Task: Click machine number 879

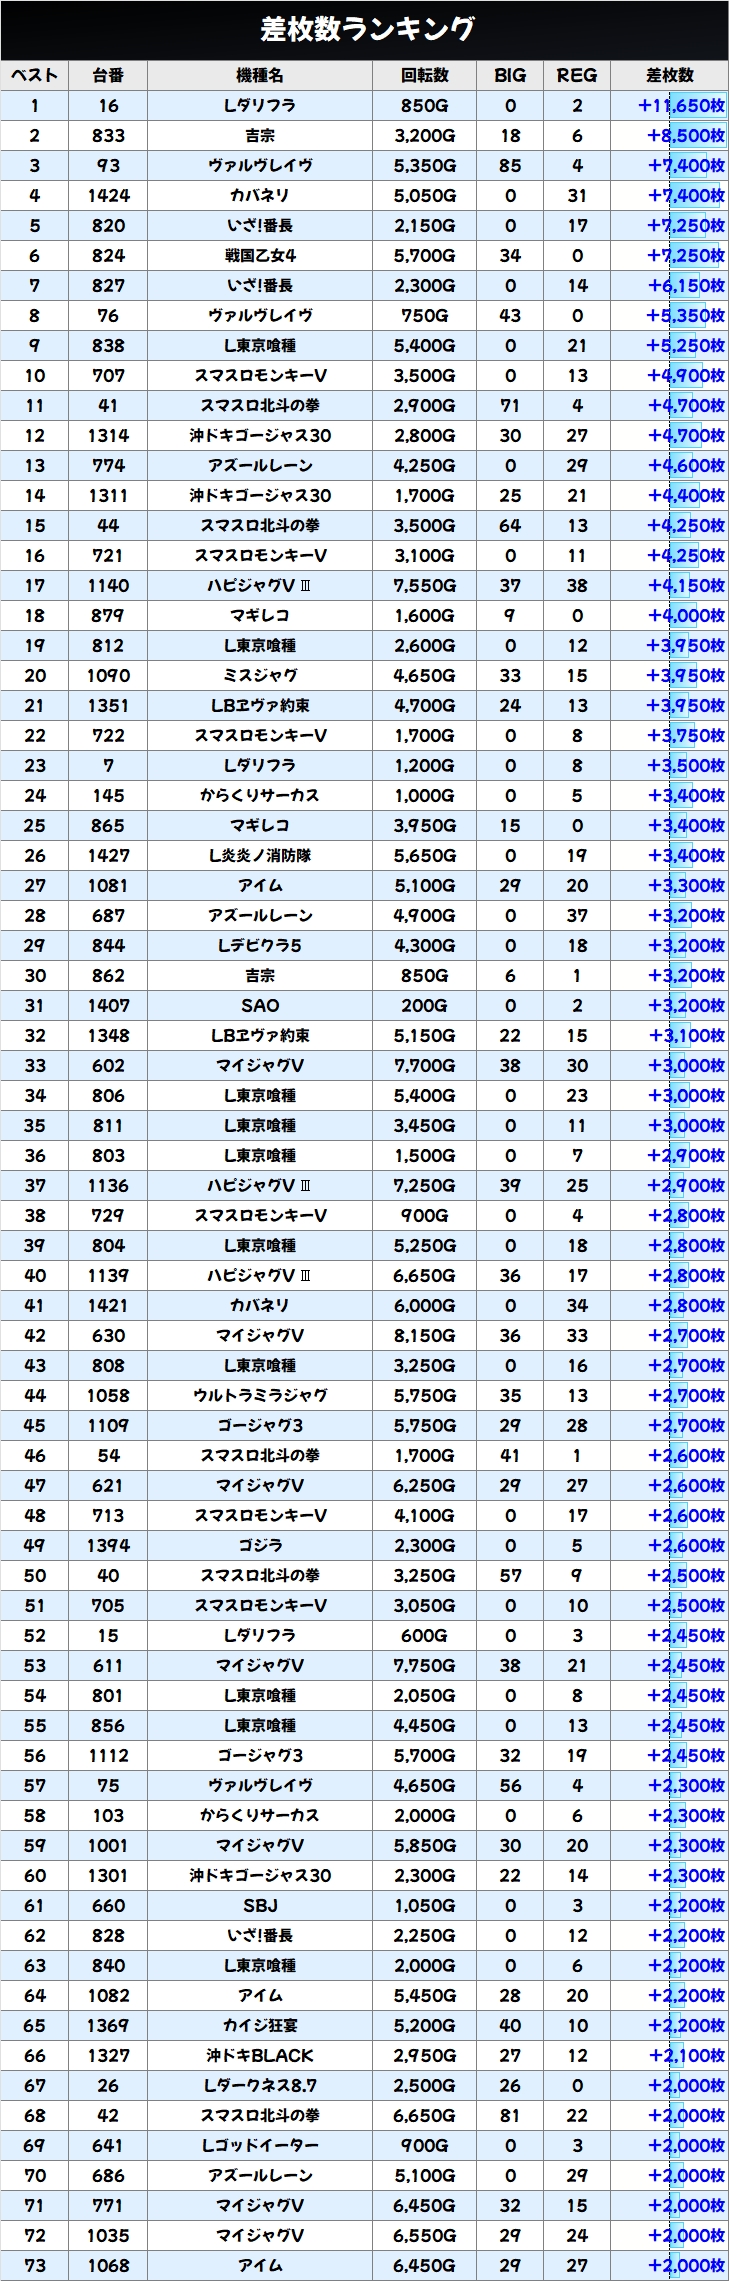Action: [108, 616]
